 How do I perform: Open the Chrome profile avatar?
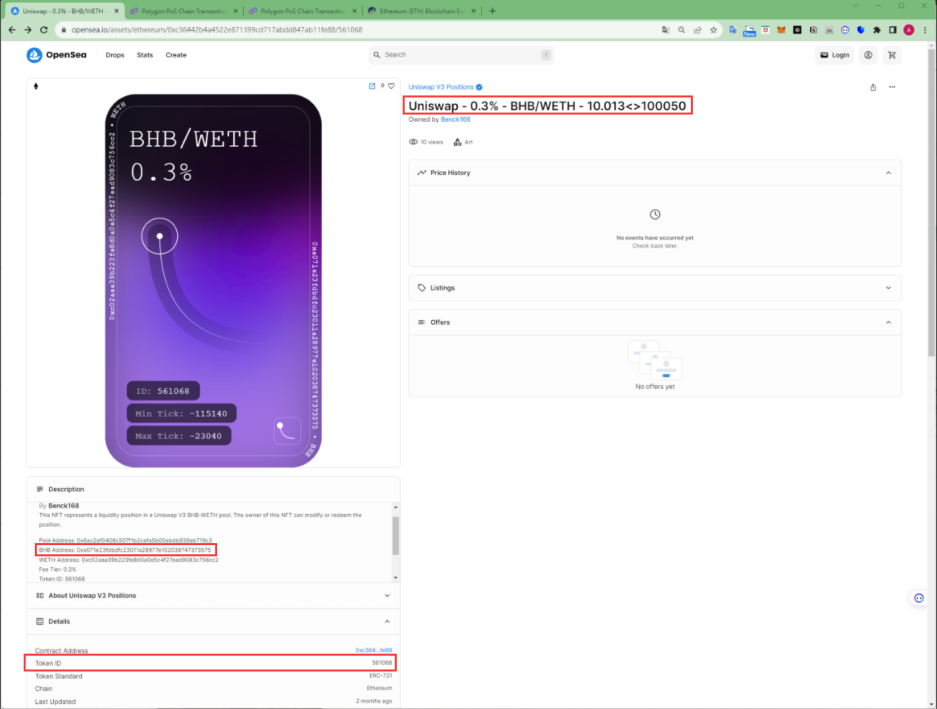coord(909,30)
